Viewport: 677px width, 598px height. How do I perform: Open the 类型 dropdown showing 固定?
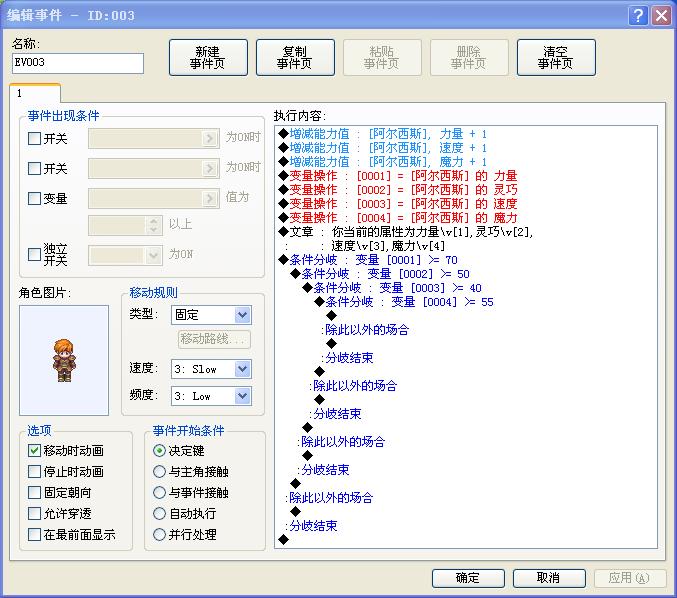211,315
